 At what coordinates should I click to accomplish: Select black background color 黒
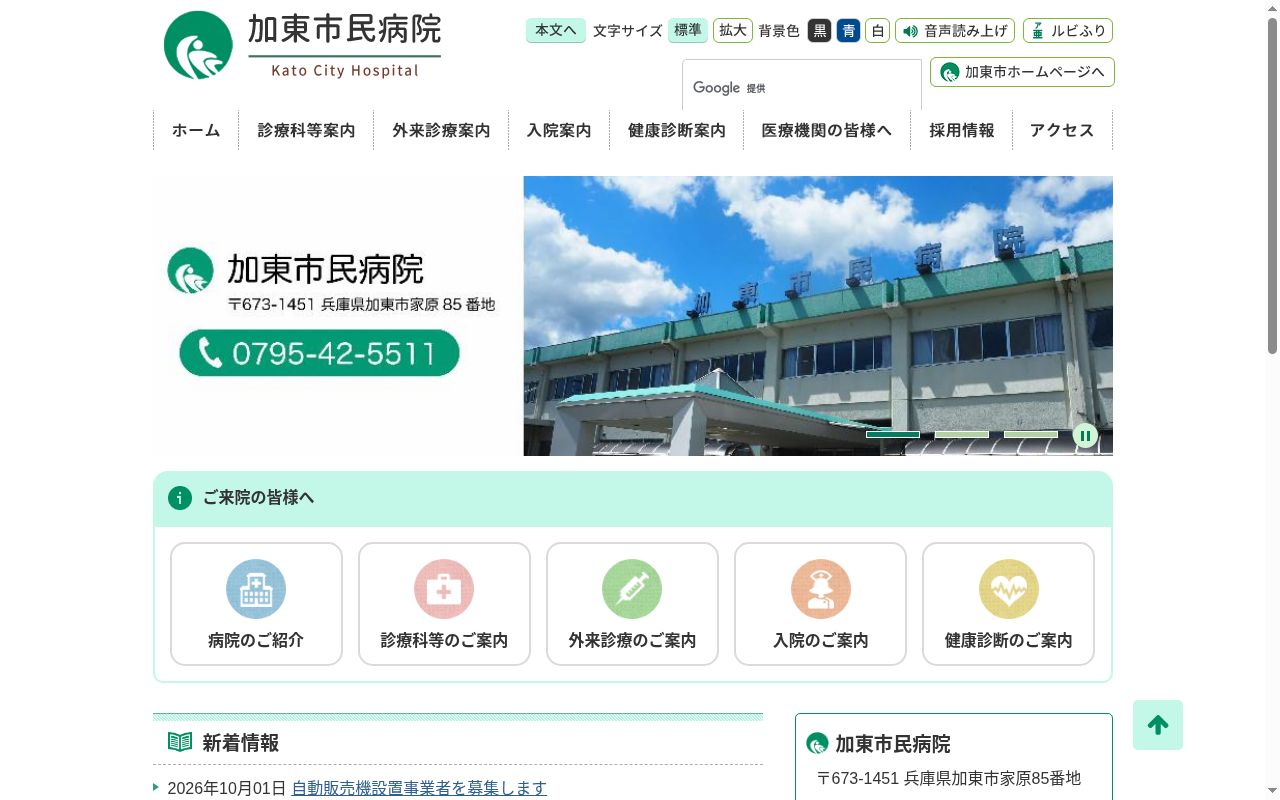coord(820,31)
